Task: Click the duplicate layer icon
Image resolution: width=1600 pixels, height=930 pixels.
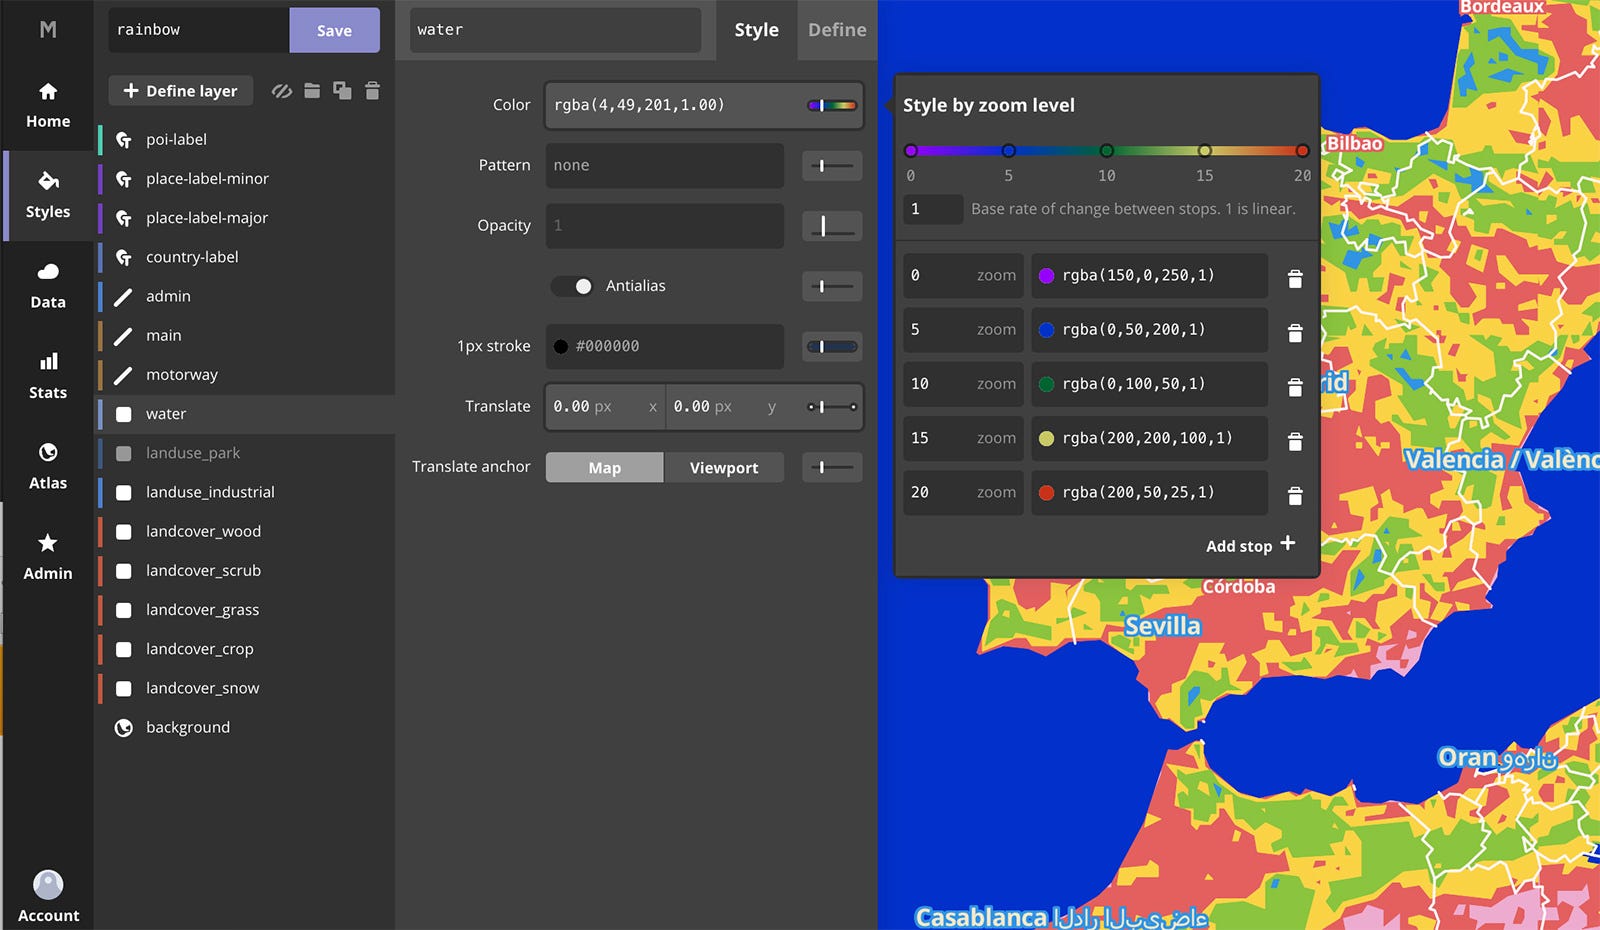Action: tap(342, 90)
